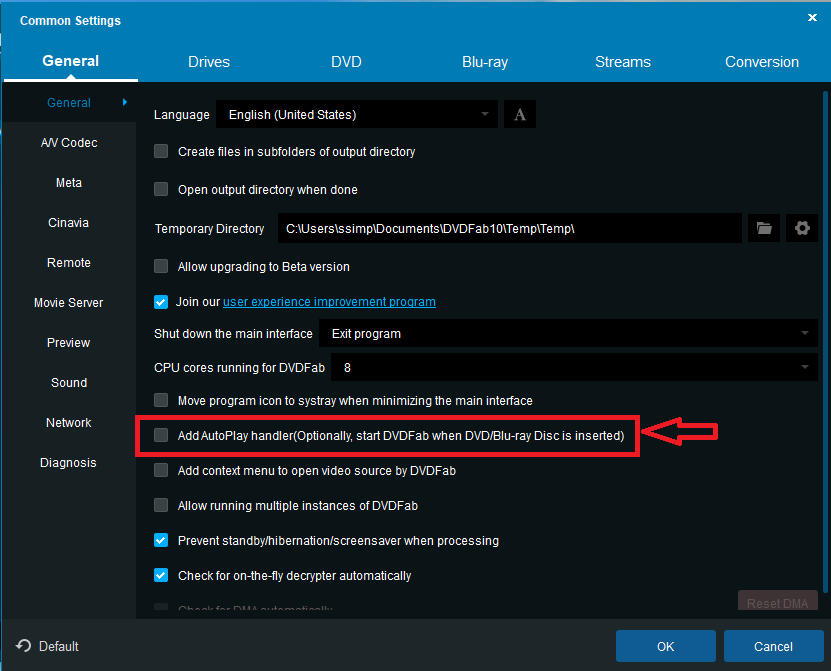Browse for temporary directory folder icon
Viewport: 831px width, 671px height.
click(764, 228)
